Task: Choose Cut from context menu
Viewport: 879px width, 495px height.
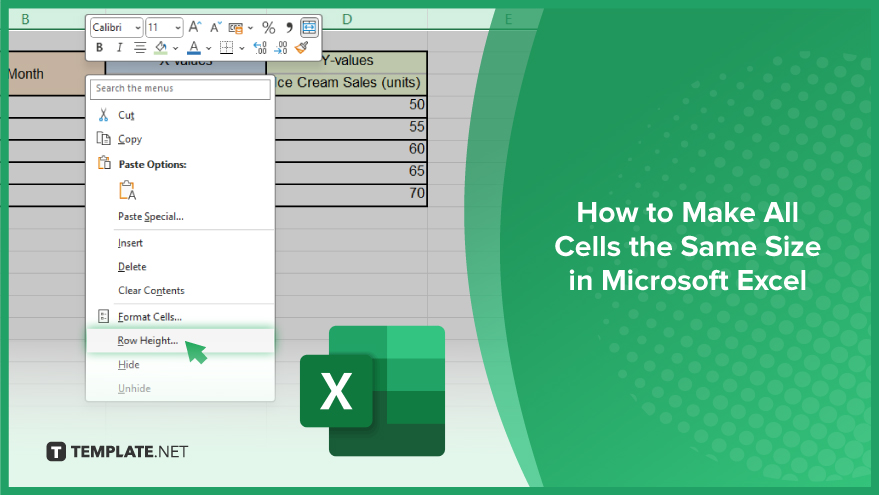Action: (x=180, y=115)
